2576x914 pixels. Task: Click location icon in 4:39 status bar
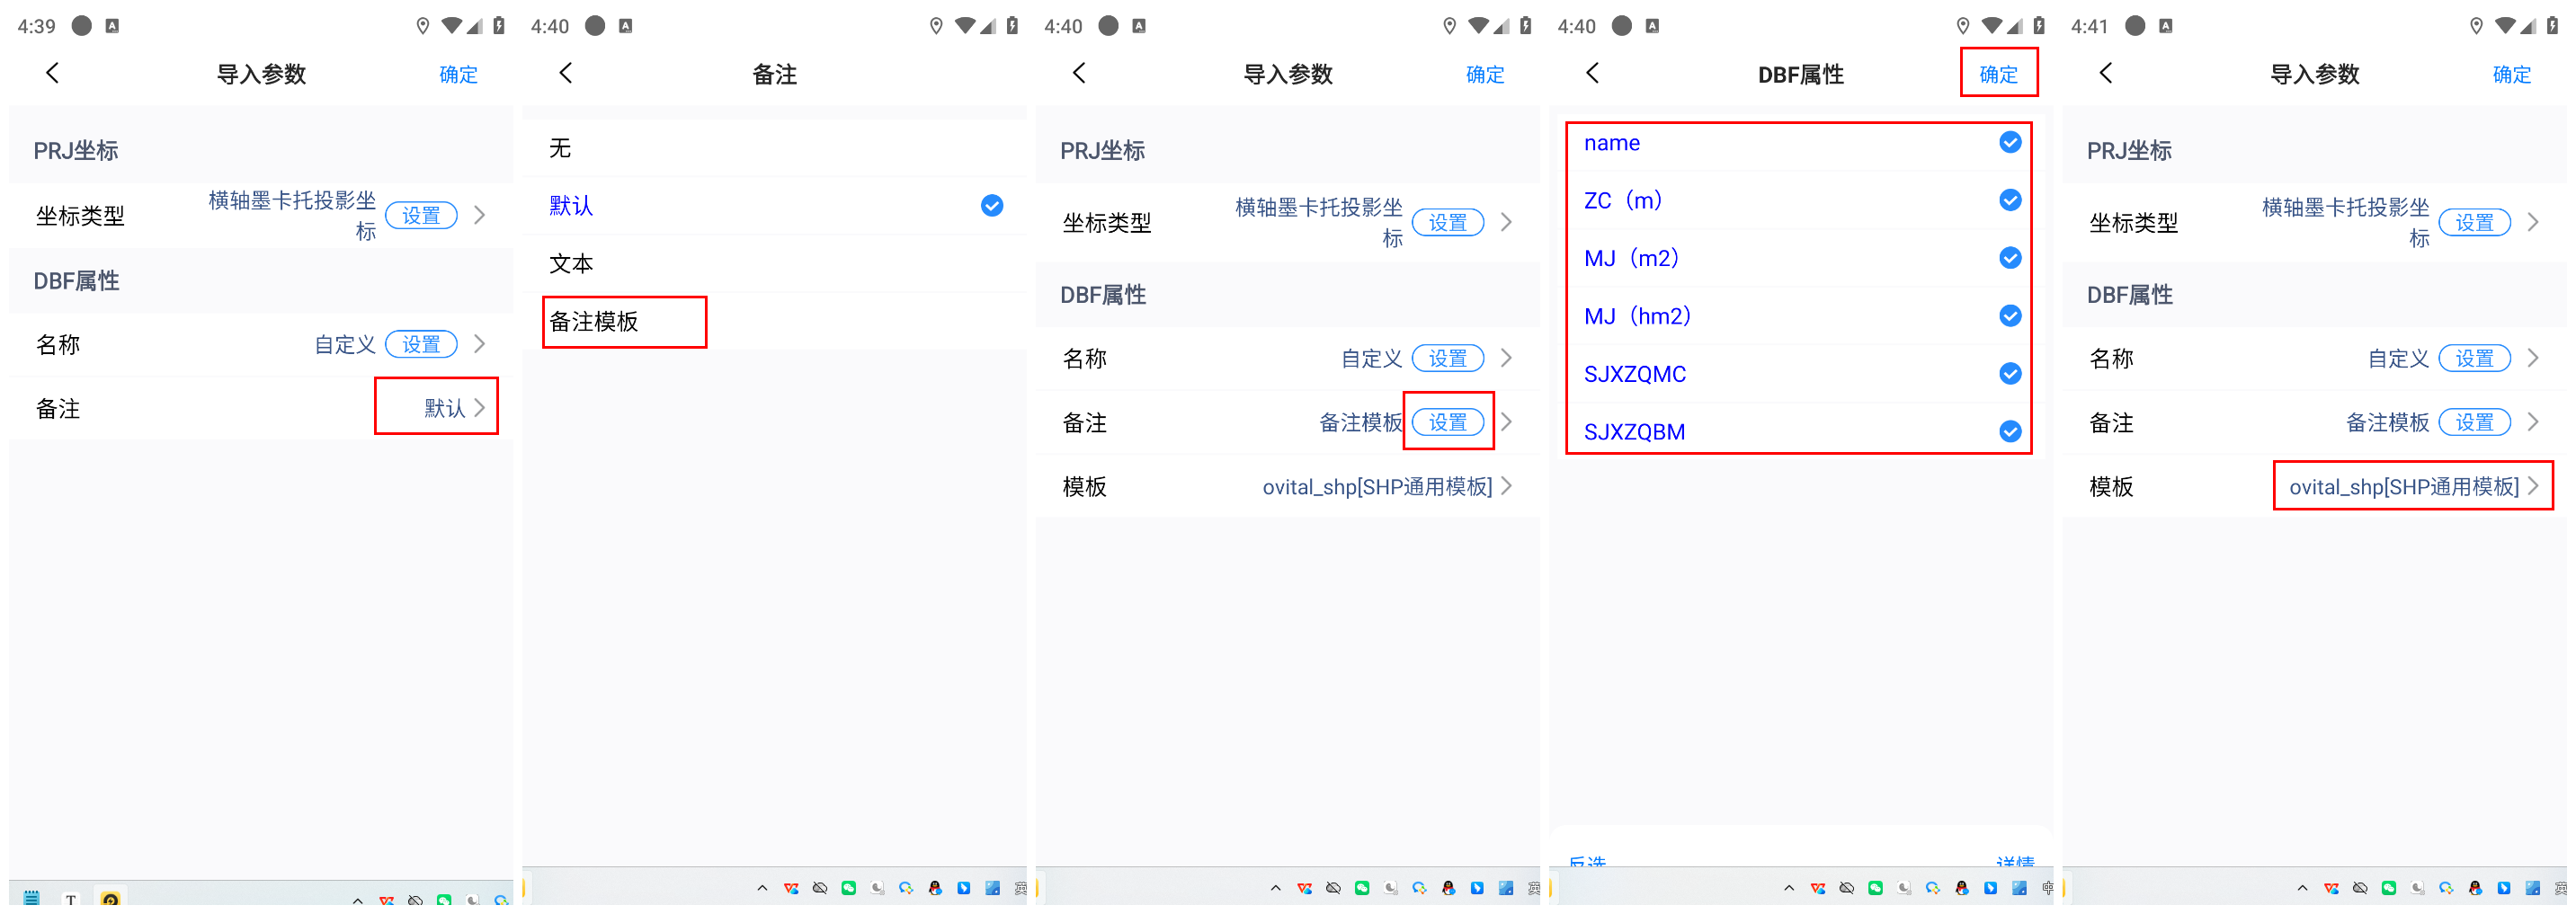click(x=423, y=26)
